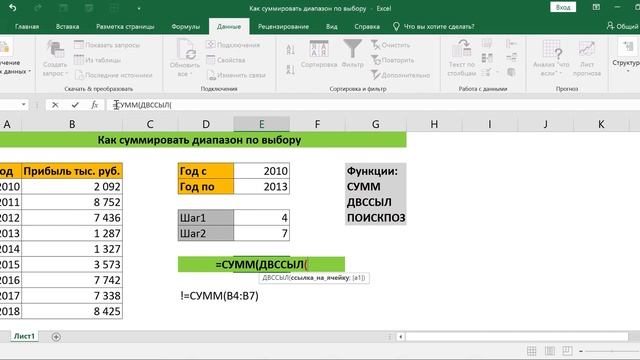Click profit cell 8 425
This screenshot has height=360, width=640.
(72, 311)
